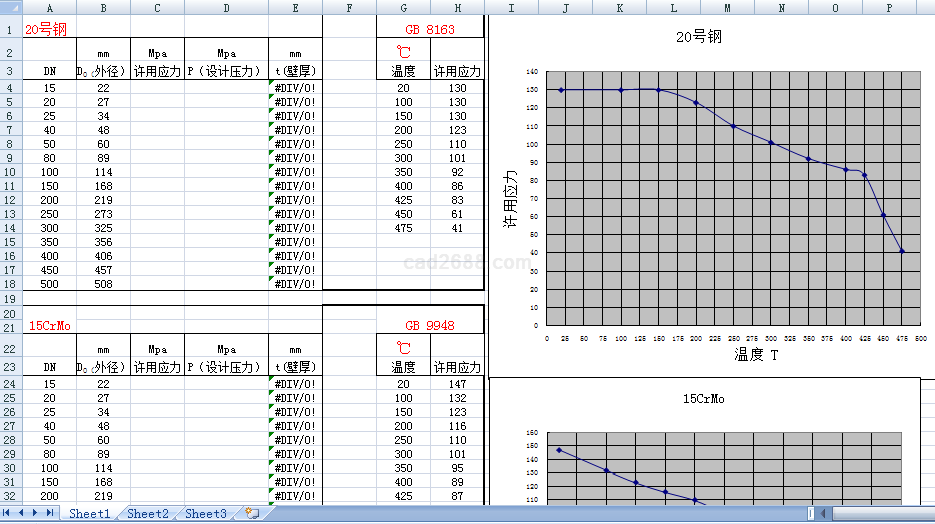
Task: Select column G header
Action: 403,8
